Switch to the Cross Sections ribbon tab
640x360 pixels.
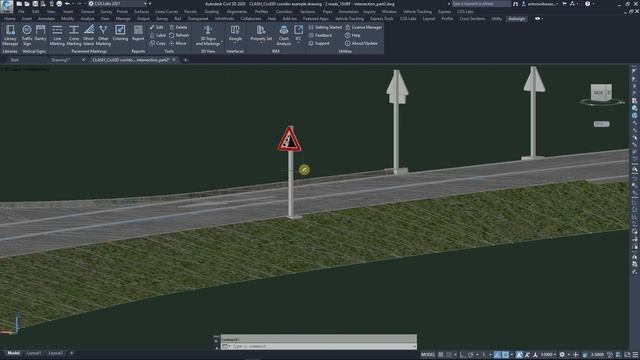pyautogui.click(x=472, y=19)
